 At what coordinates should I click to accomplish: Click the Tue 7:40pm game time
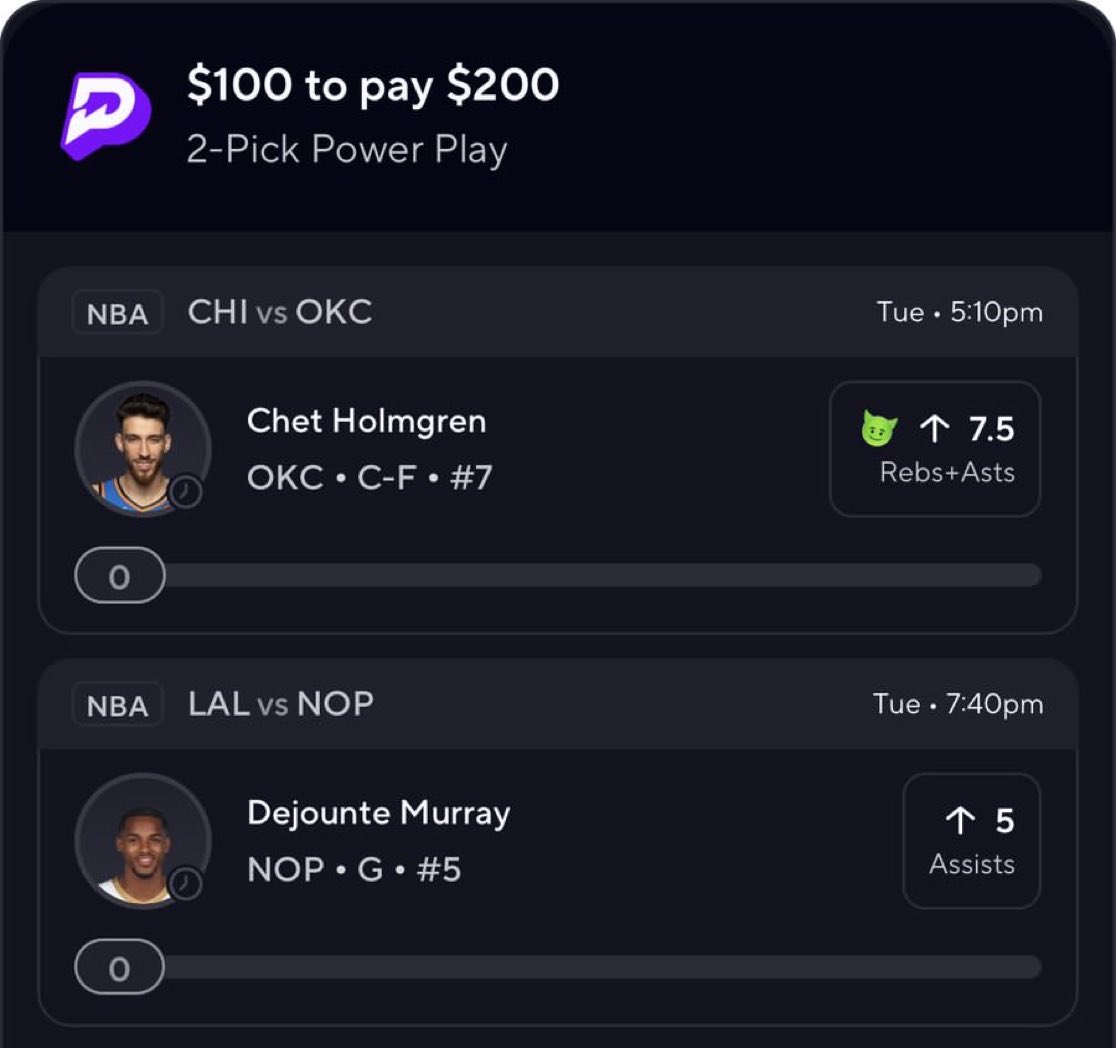tap(957, 704)
